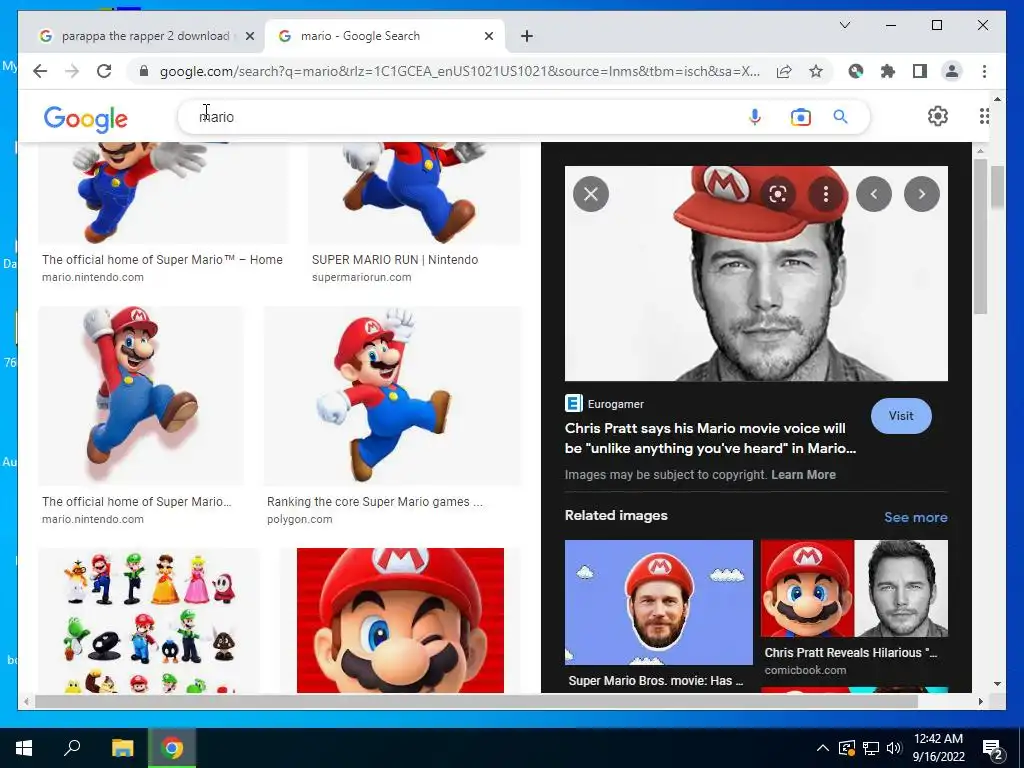The height and width of the screenshot is (768, 1024).
Task: Open the SUPER MARIO RUN Nintendo result
Action: coord(395,259)
